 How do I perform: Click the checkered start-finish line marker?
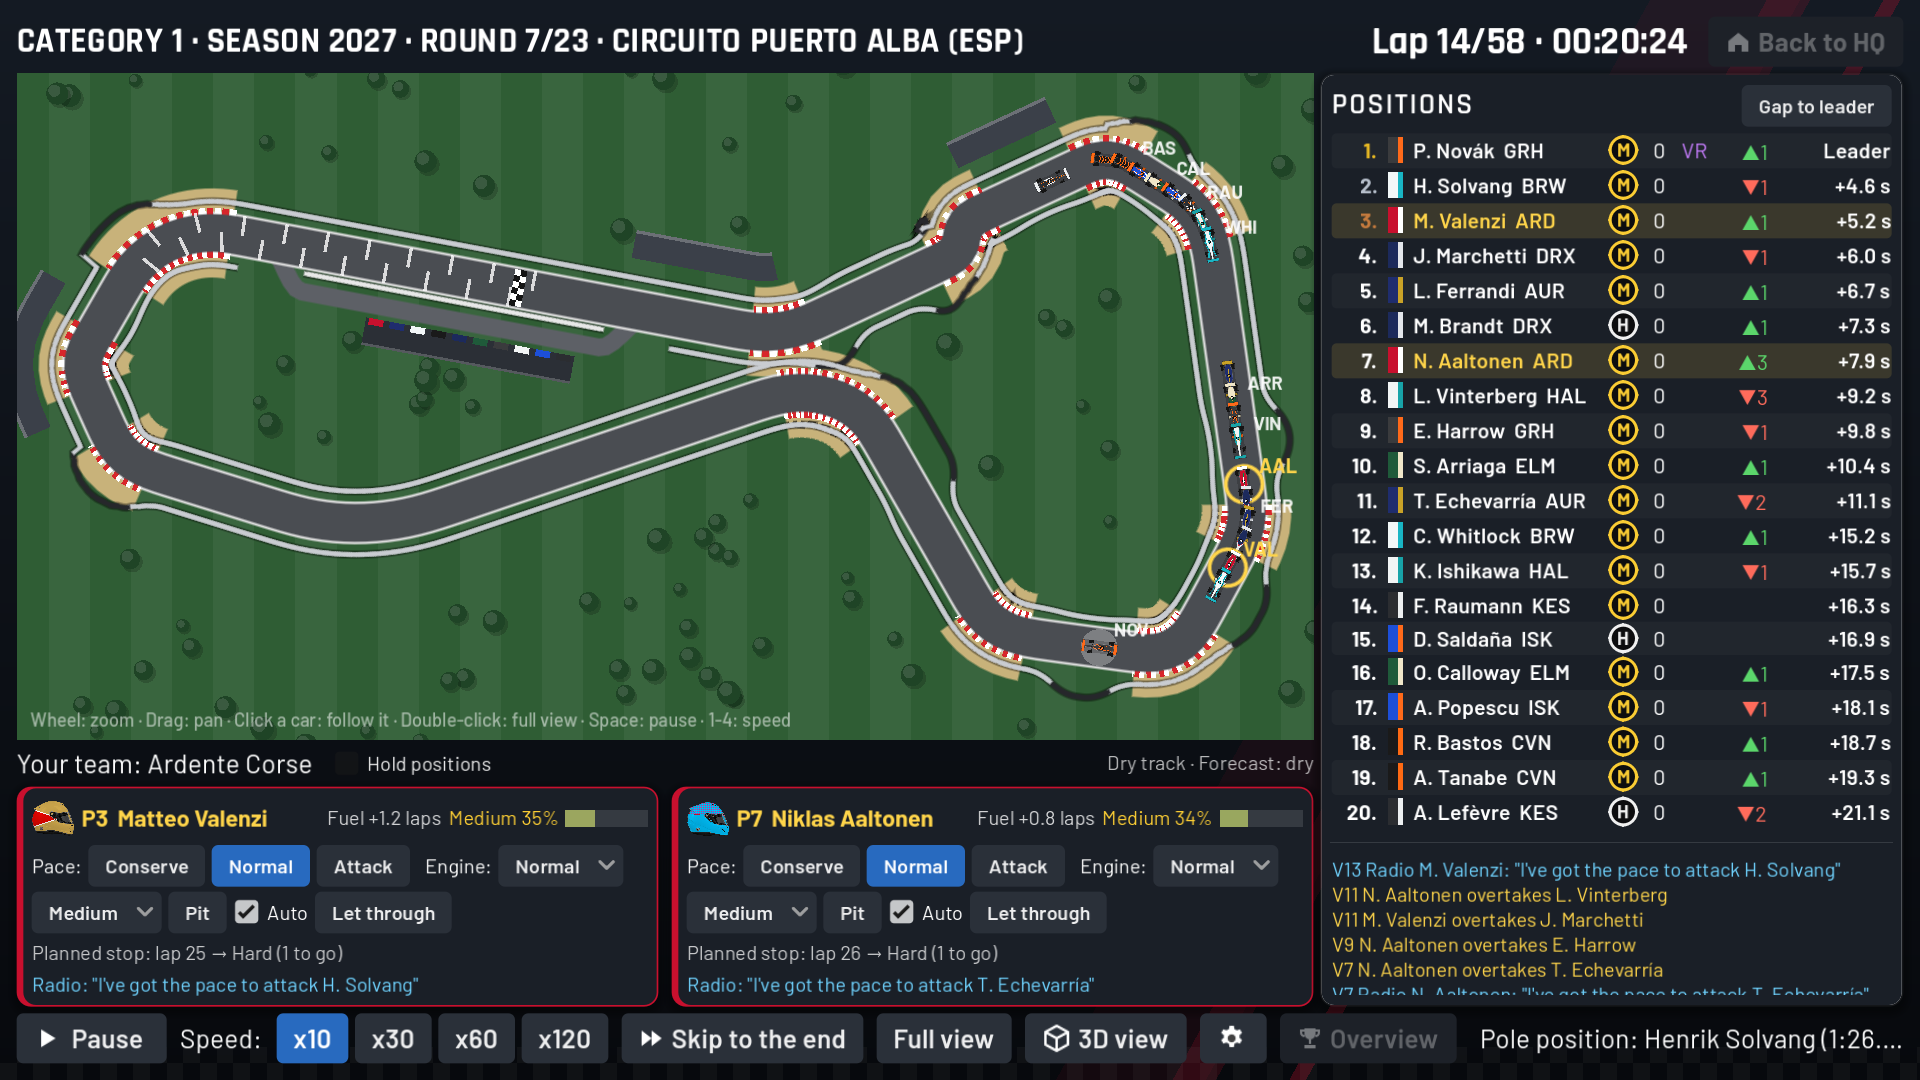[518, 288]
